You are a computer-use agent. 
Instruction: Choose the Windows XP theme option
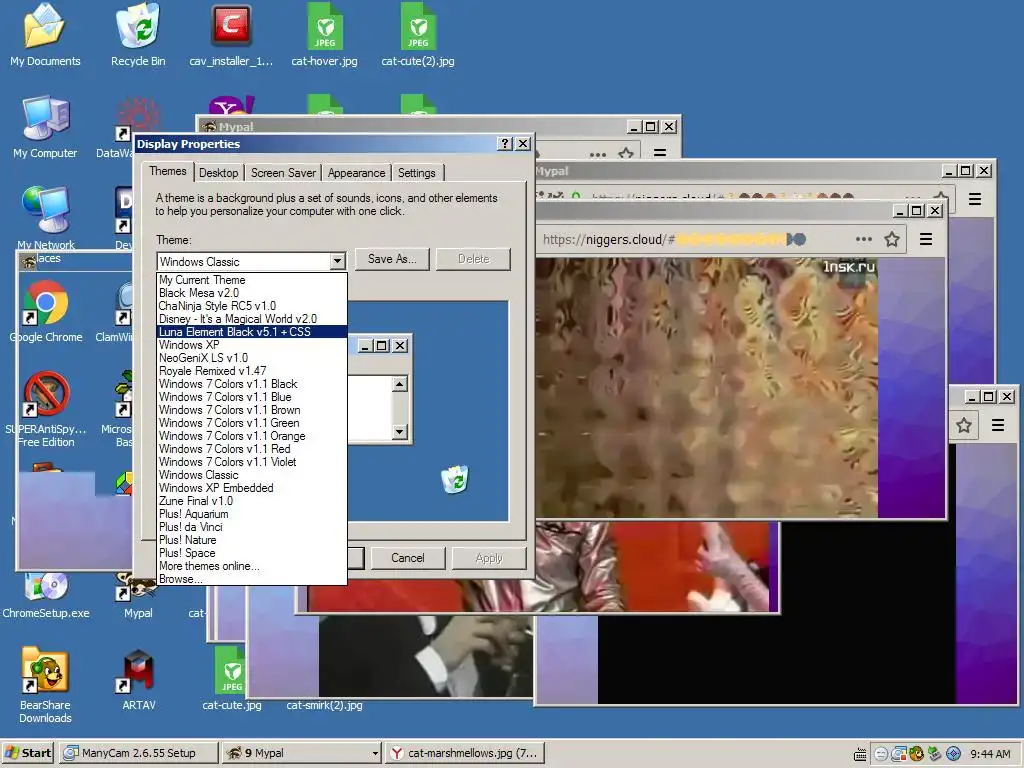252,345
